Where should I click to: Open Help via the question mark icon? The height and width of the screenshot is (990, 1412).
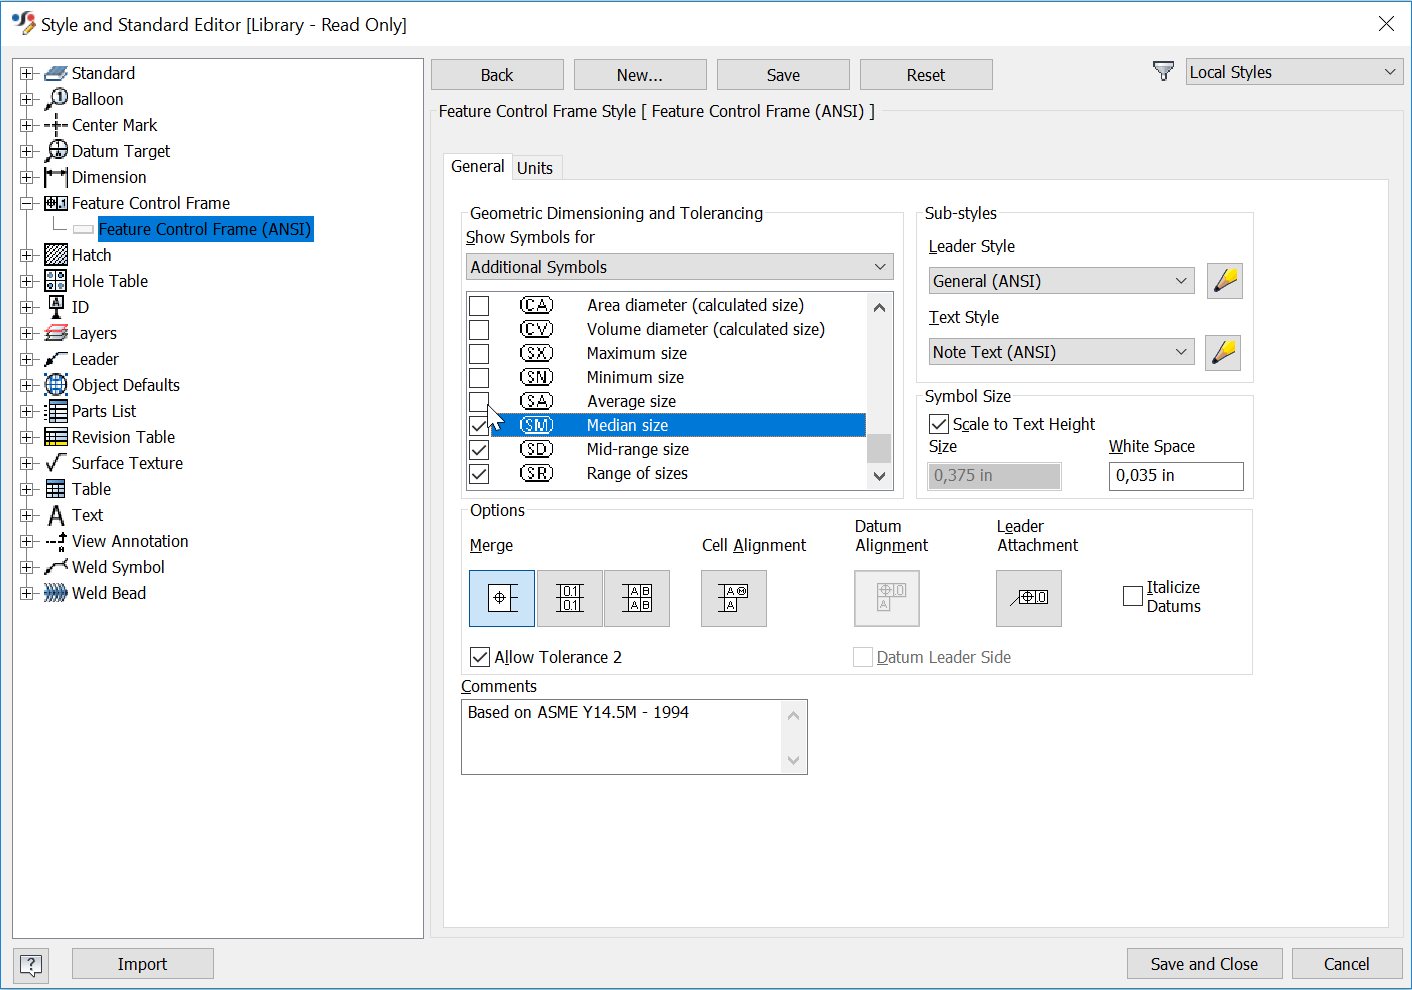pos(30,965)
